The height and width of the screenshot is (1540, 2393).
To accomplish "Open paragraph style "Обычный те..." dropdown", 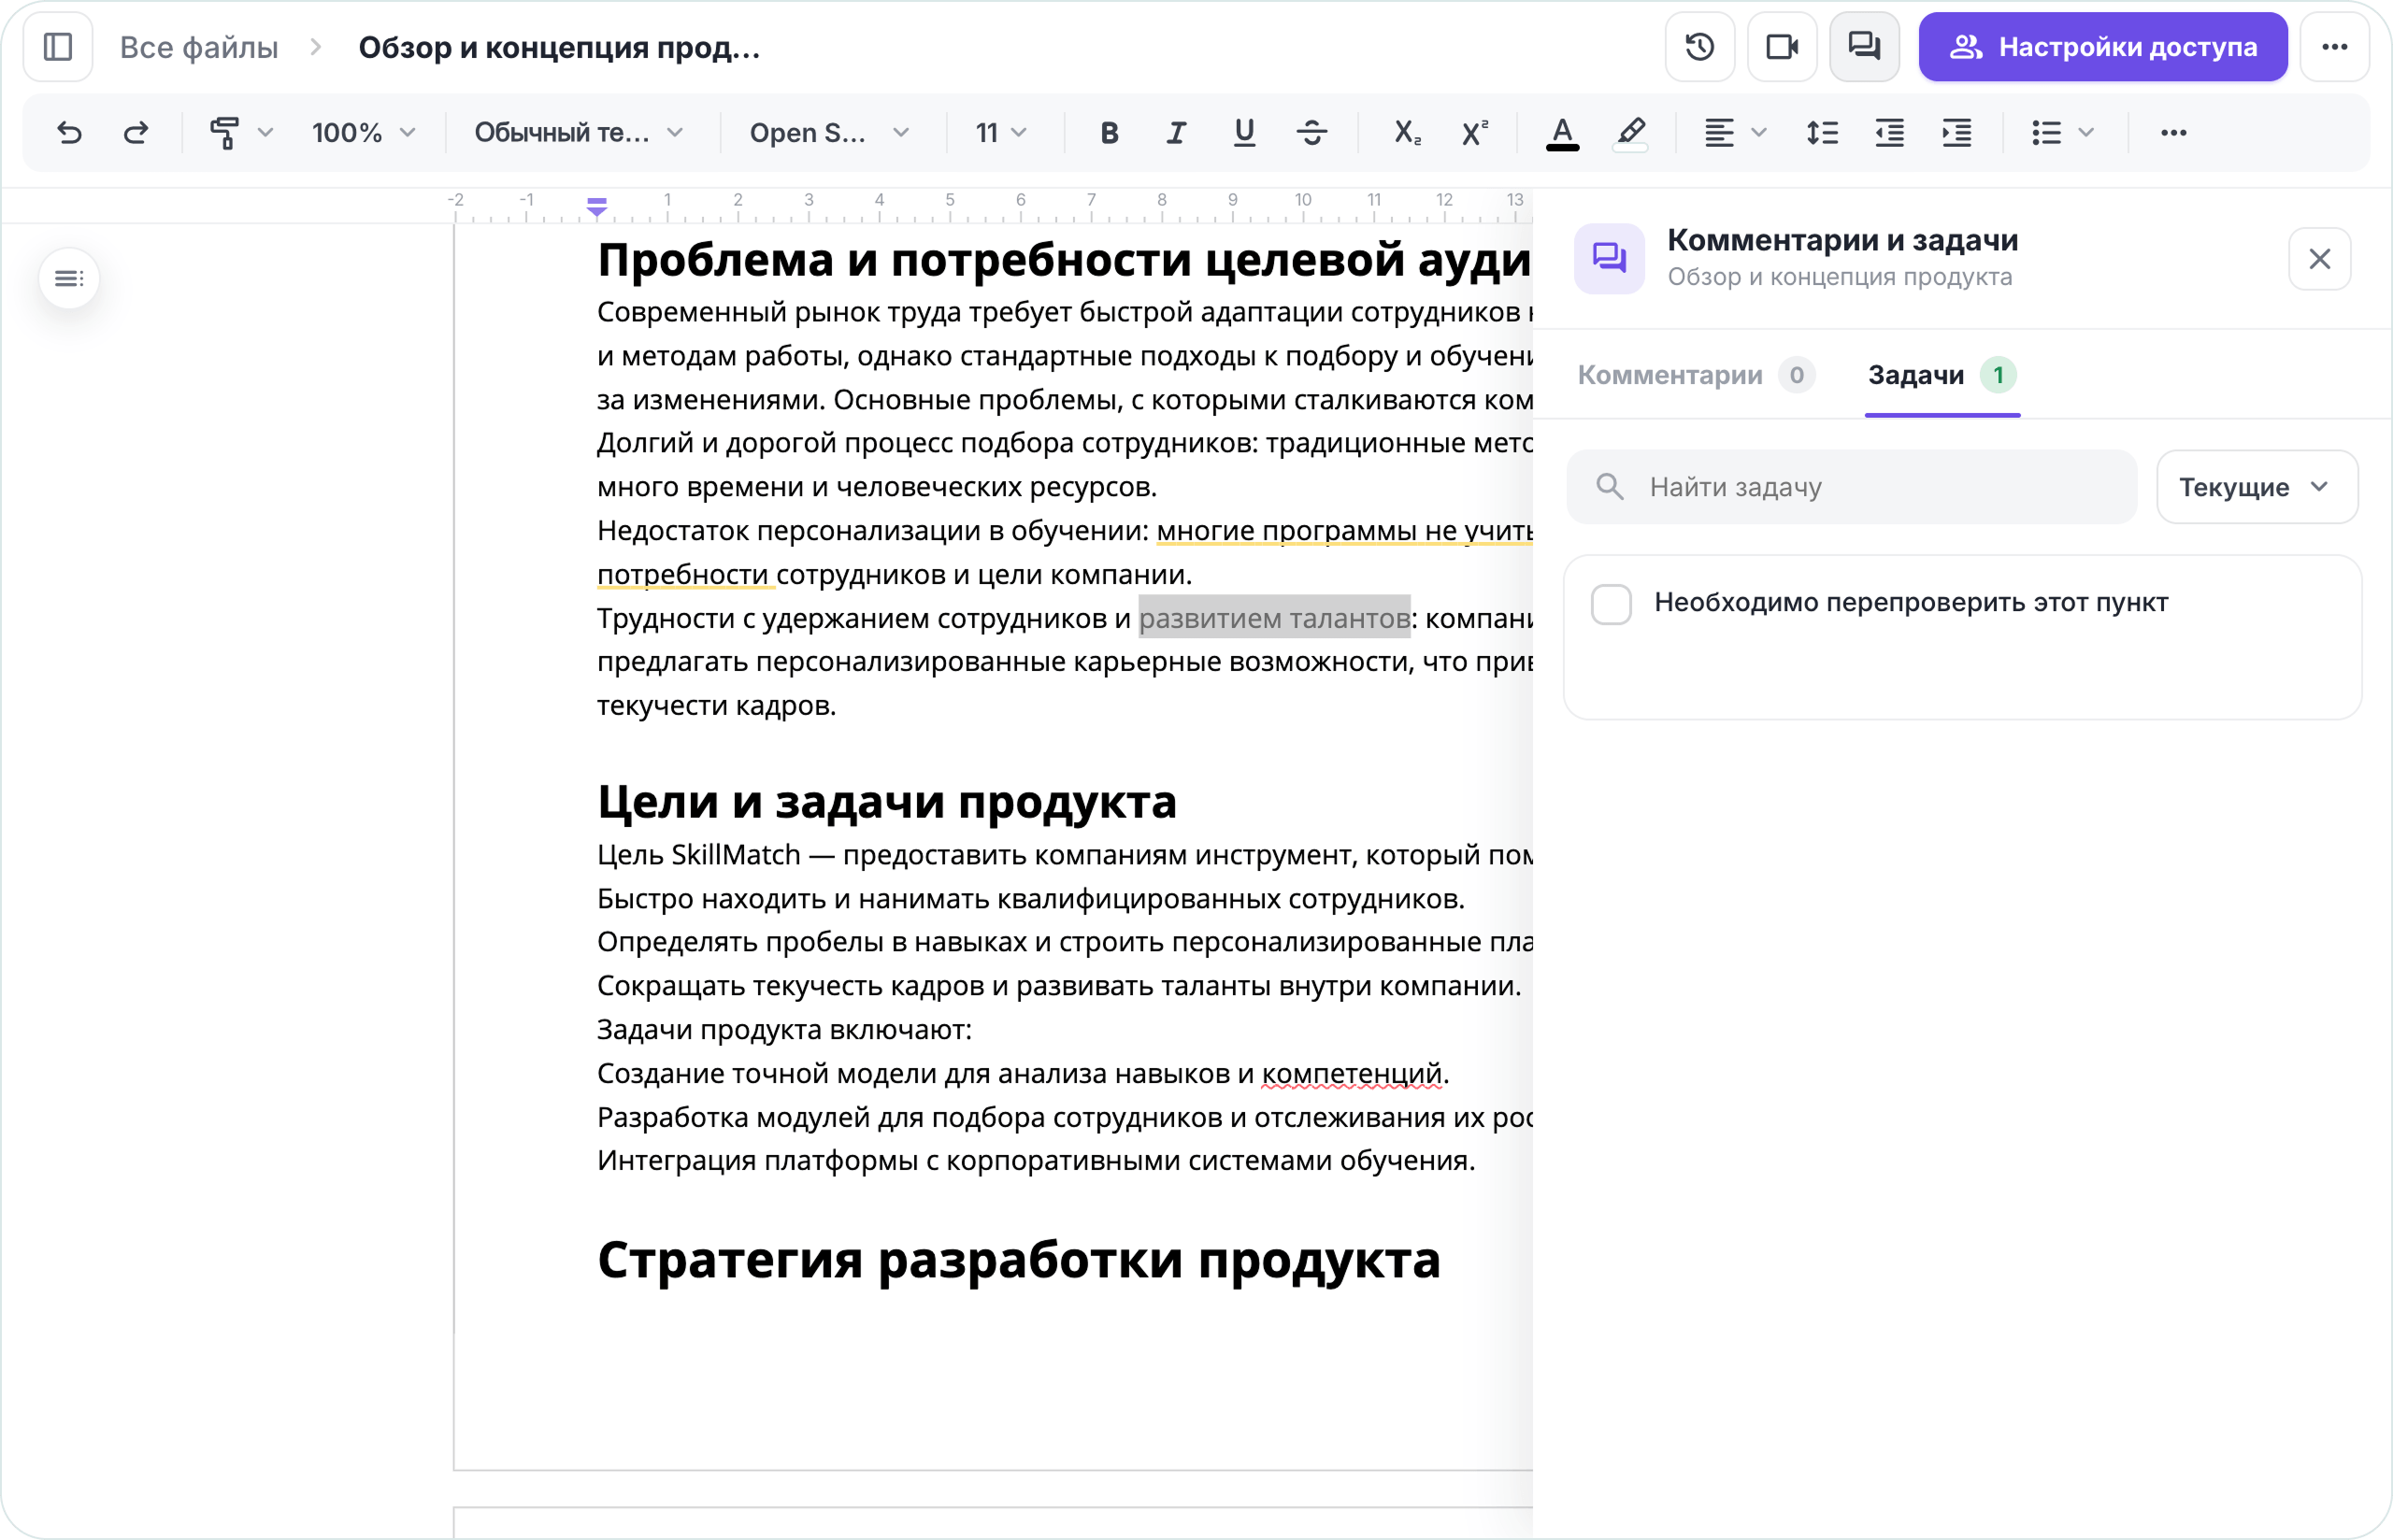I will tap(579, 133).
